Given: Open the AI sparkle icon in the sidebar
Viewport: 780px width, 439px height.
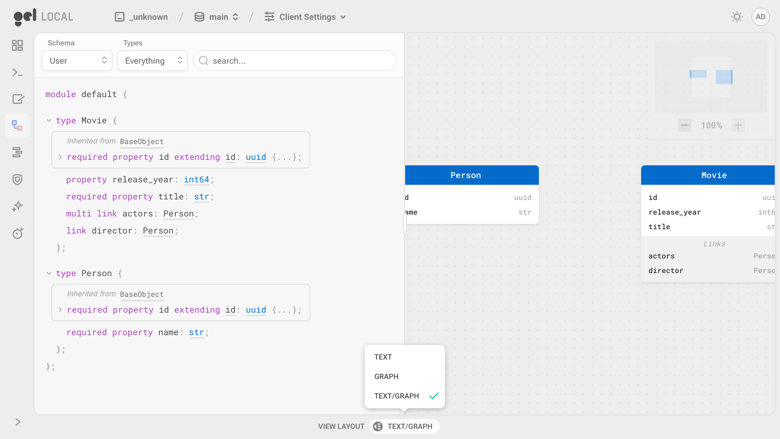Looking at the screenshot, I should 17,206.
